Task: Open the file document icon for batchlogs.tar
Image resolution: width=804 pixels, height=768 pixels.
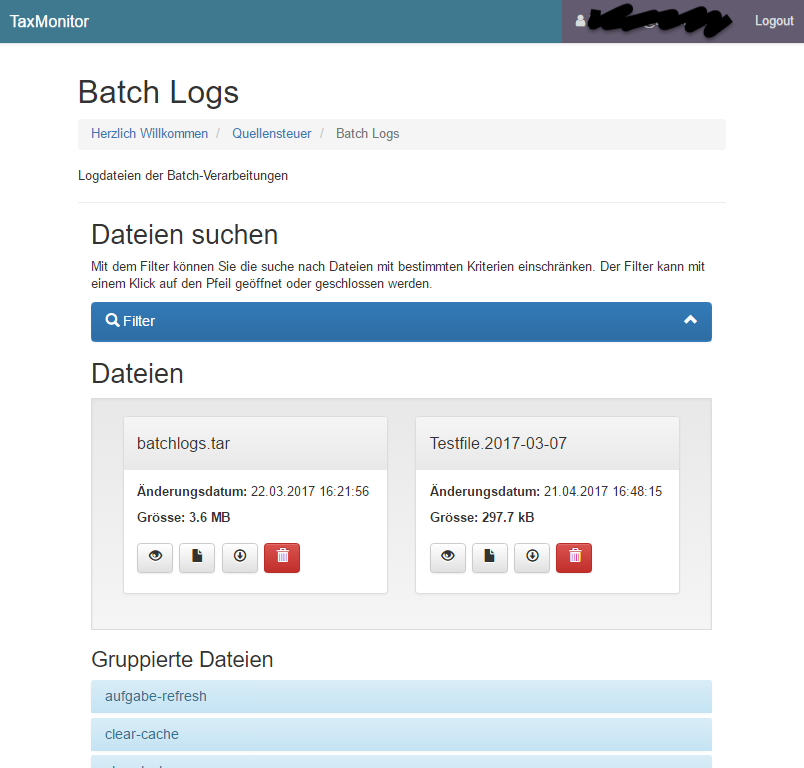Action: click(x=197, y=557)
